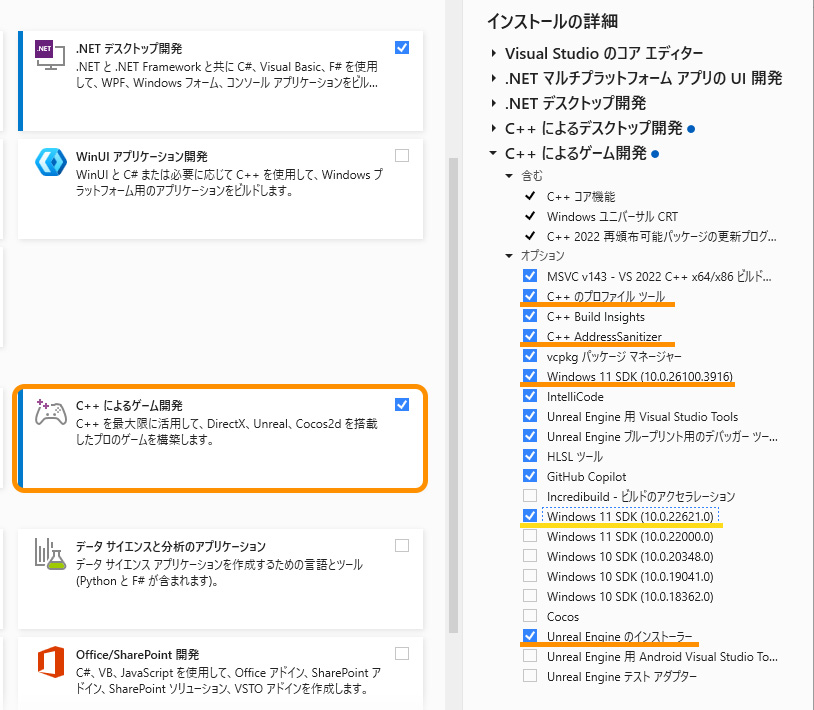
Task: Check the データ サイエンスと分析 workload checkbox
Action: tap(402, 545)
